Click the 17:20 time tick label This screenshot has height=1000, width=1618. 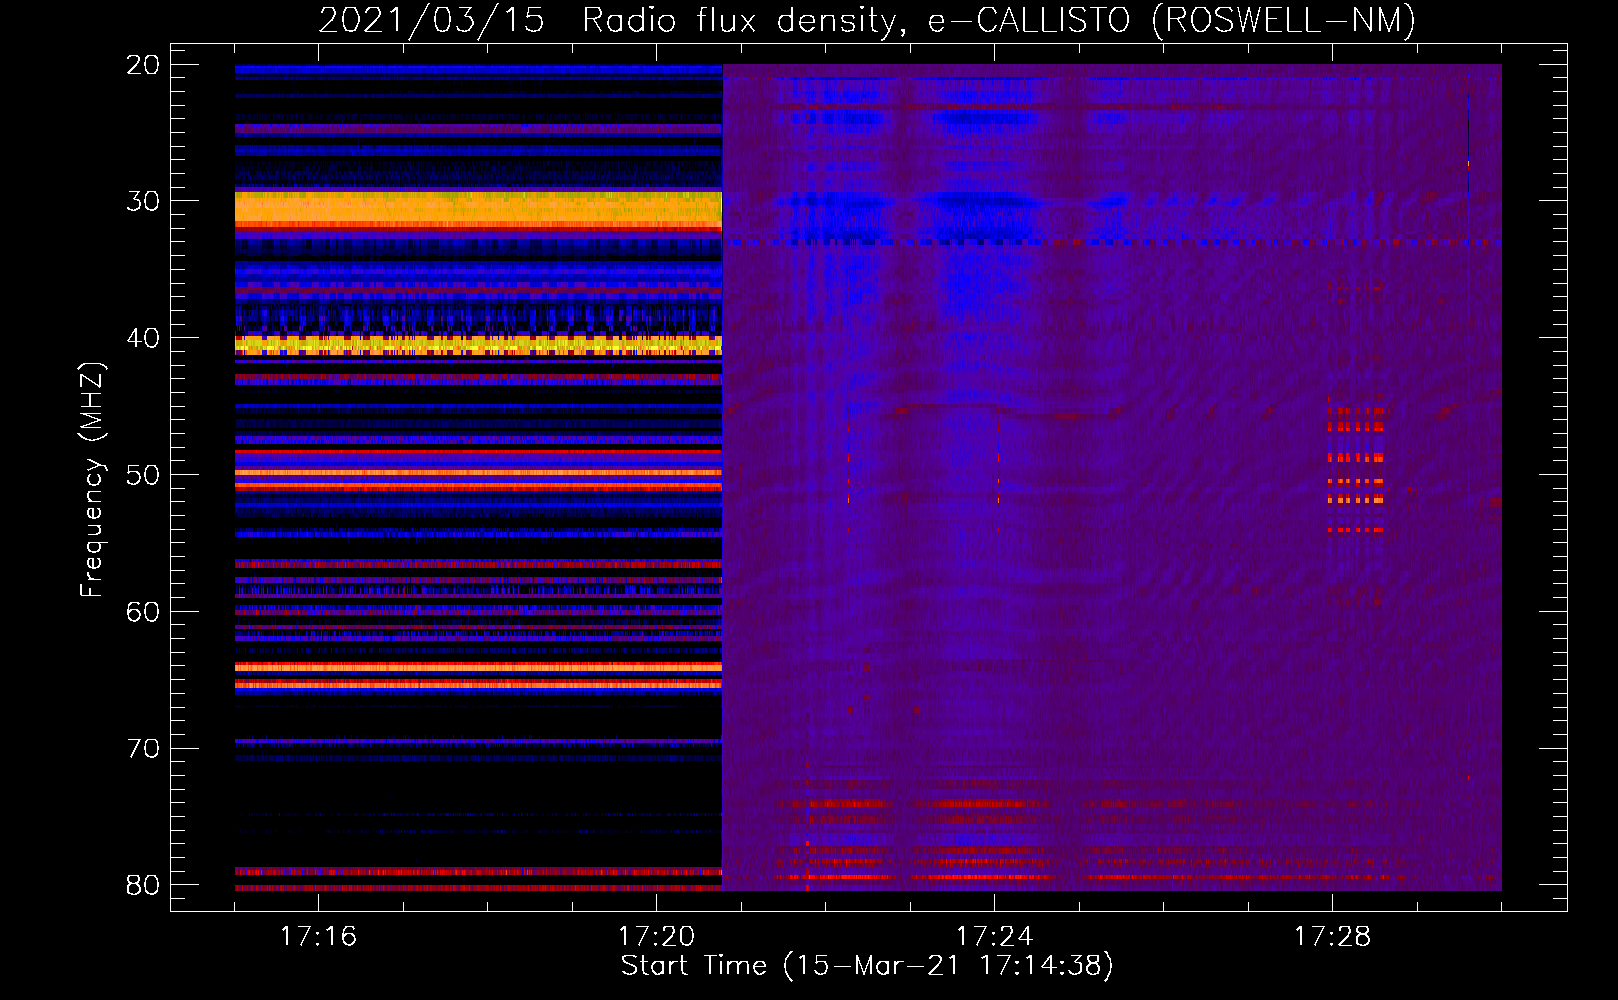656,936
